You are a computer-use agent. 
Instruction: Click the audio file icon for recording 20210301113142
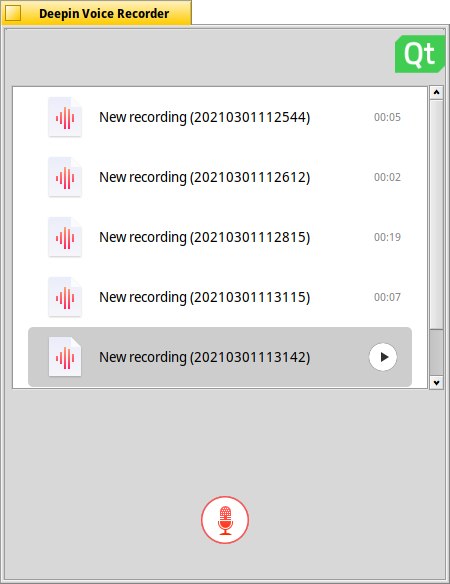(x=65, y=357)
